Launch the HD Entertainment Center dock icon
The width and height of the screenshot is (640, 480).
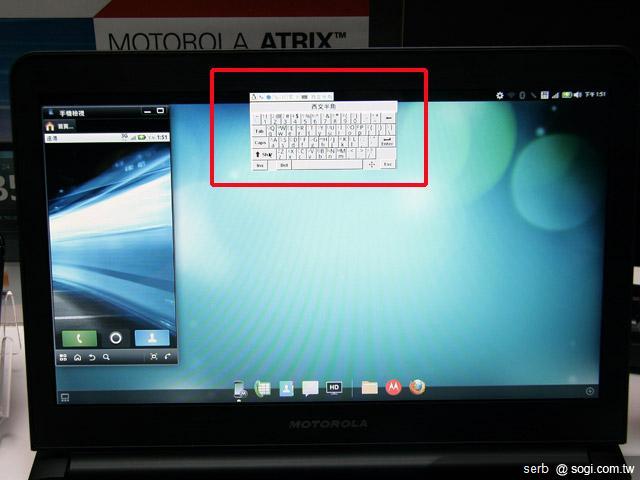pos(333,388)
